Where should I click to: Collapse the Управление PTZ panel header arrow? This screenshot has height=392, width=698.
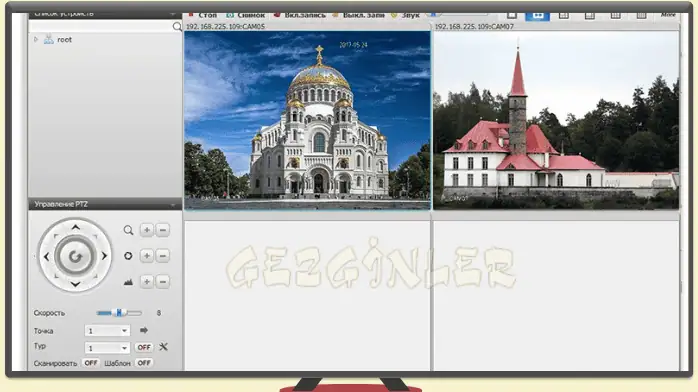click(x=173, y=205)
